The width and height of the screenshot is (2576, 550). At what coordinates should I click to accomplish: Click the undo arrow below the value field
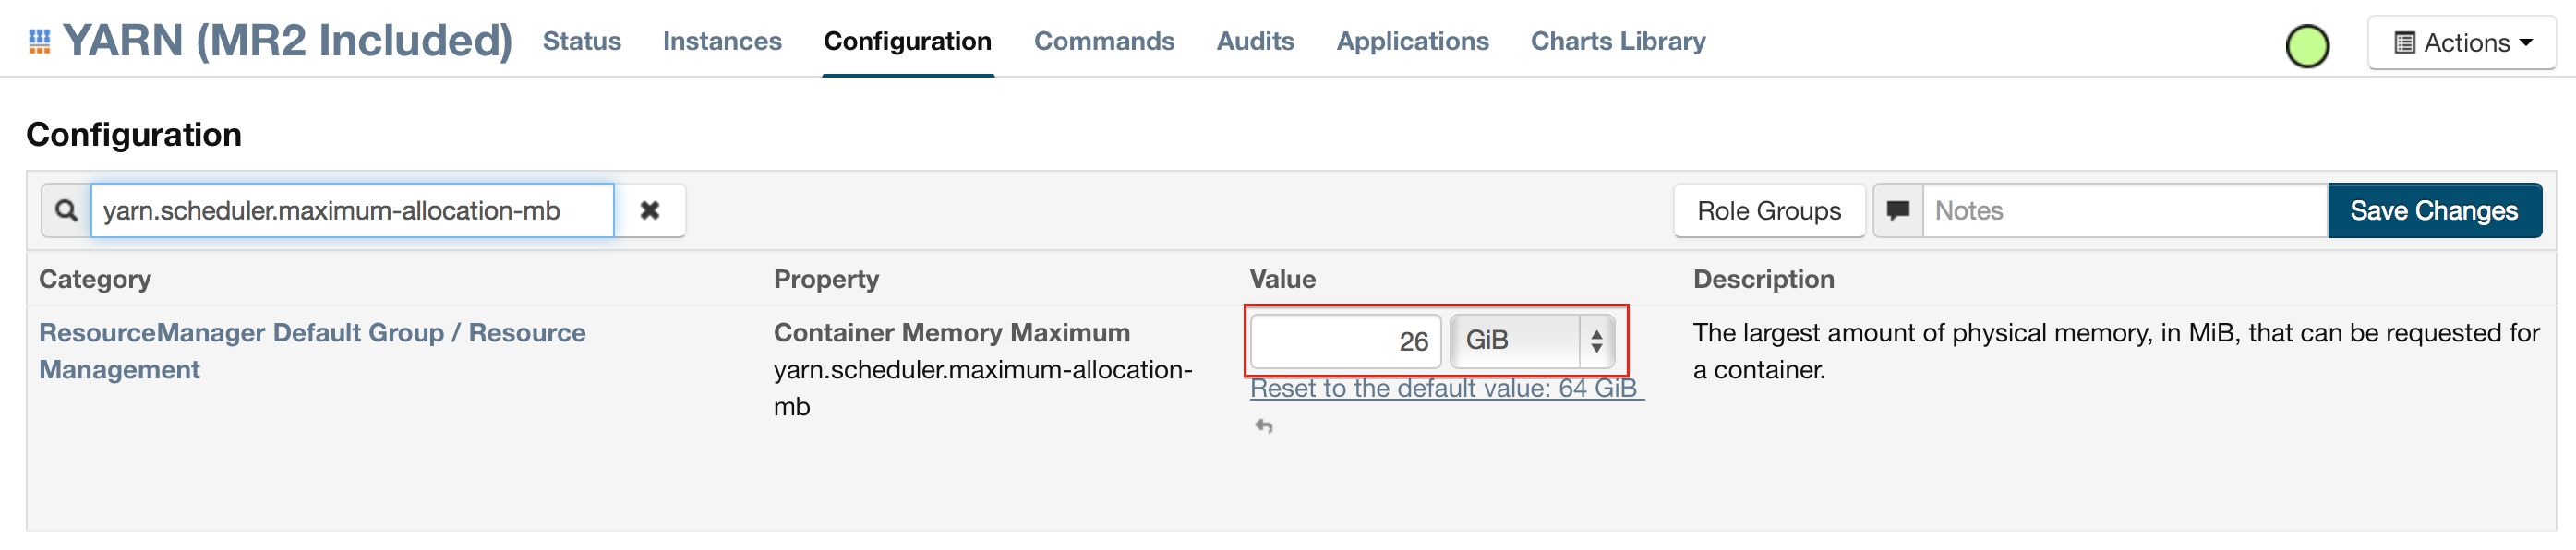pos(1263,426)
